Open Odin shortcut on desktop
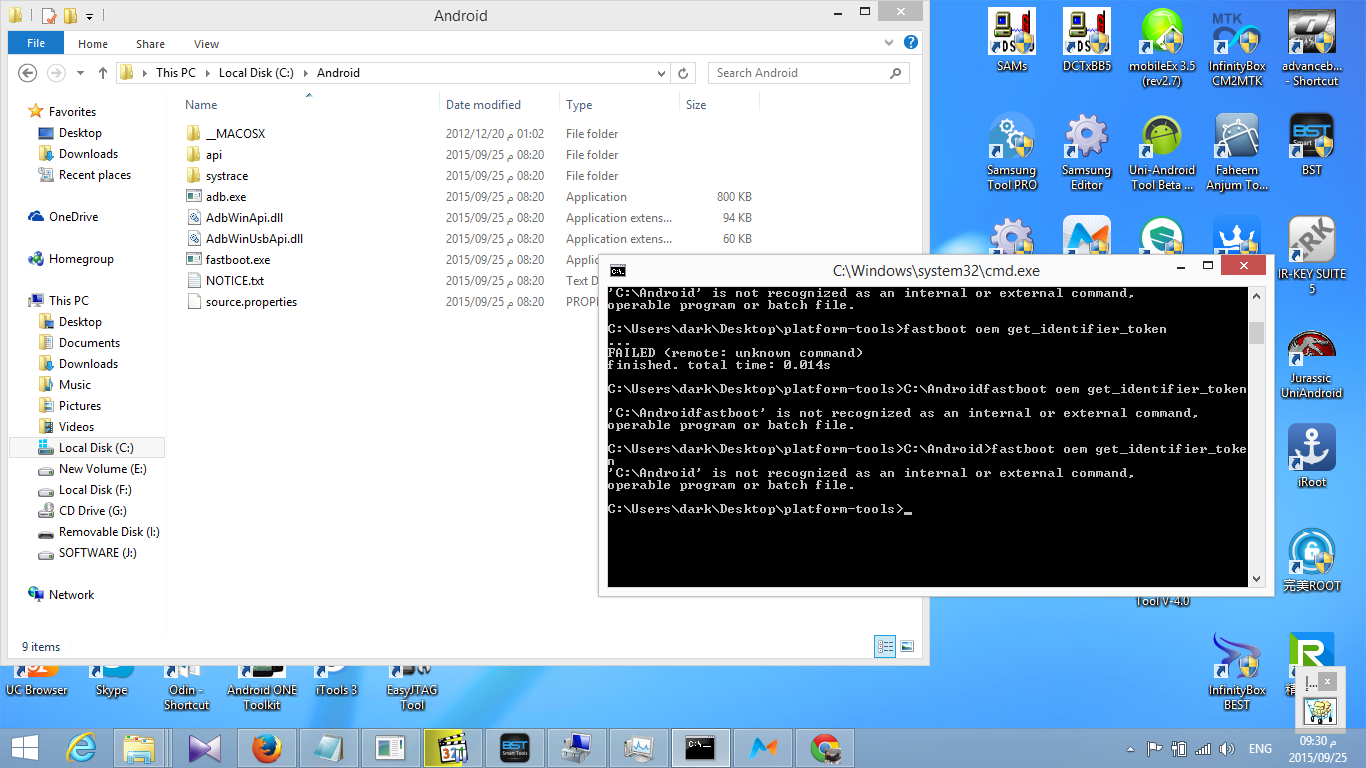This screenshot has width=1366, height=768. (187, 688)
